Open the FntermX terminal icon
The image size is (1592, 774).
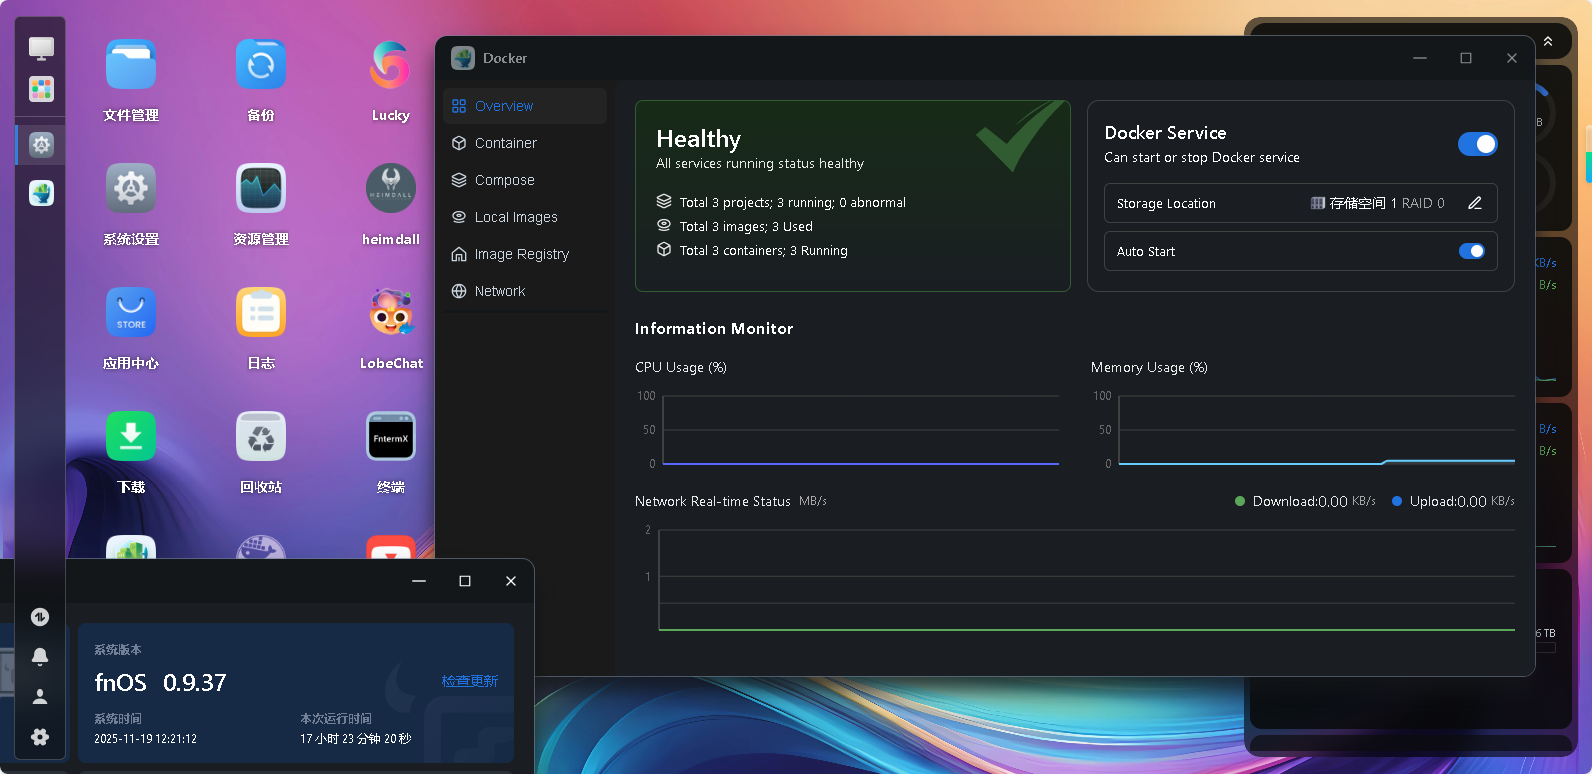(391, 437)
